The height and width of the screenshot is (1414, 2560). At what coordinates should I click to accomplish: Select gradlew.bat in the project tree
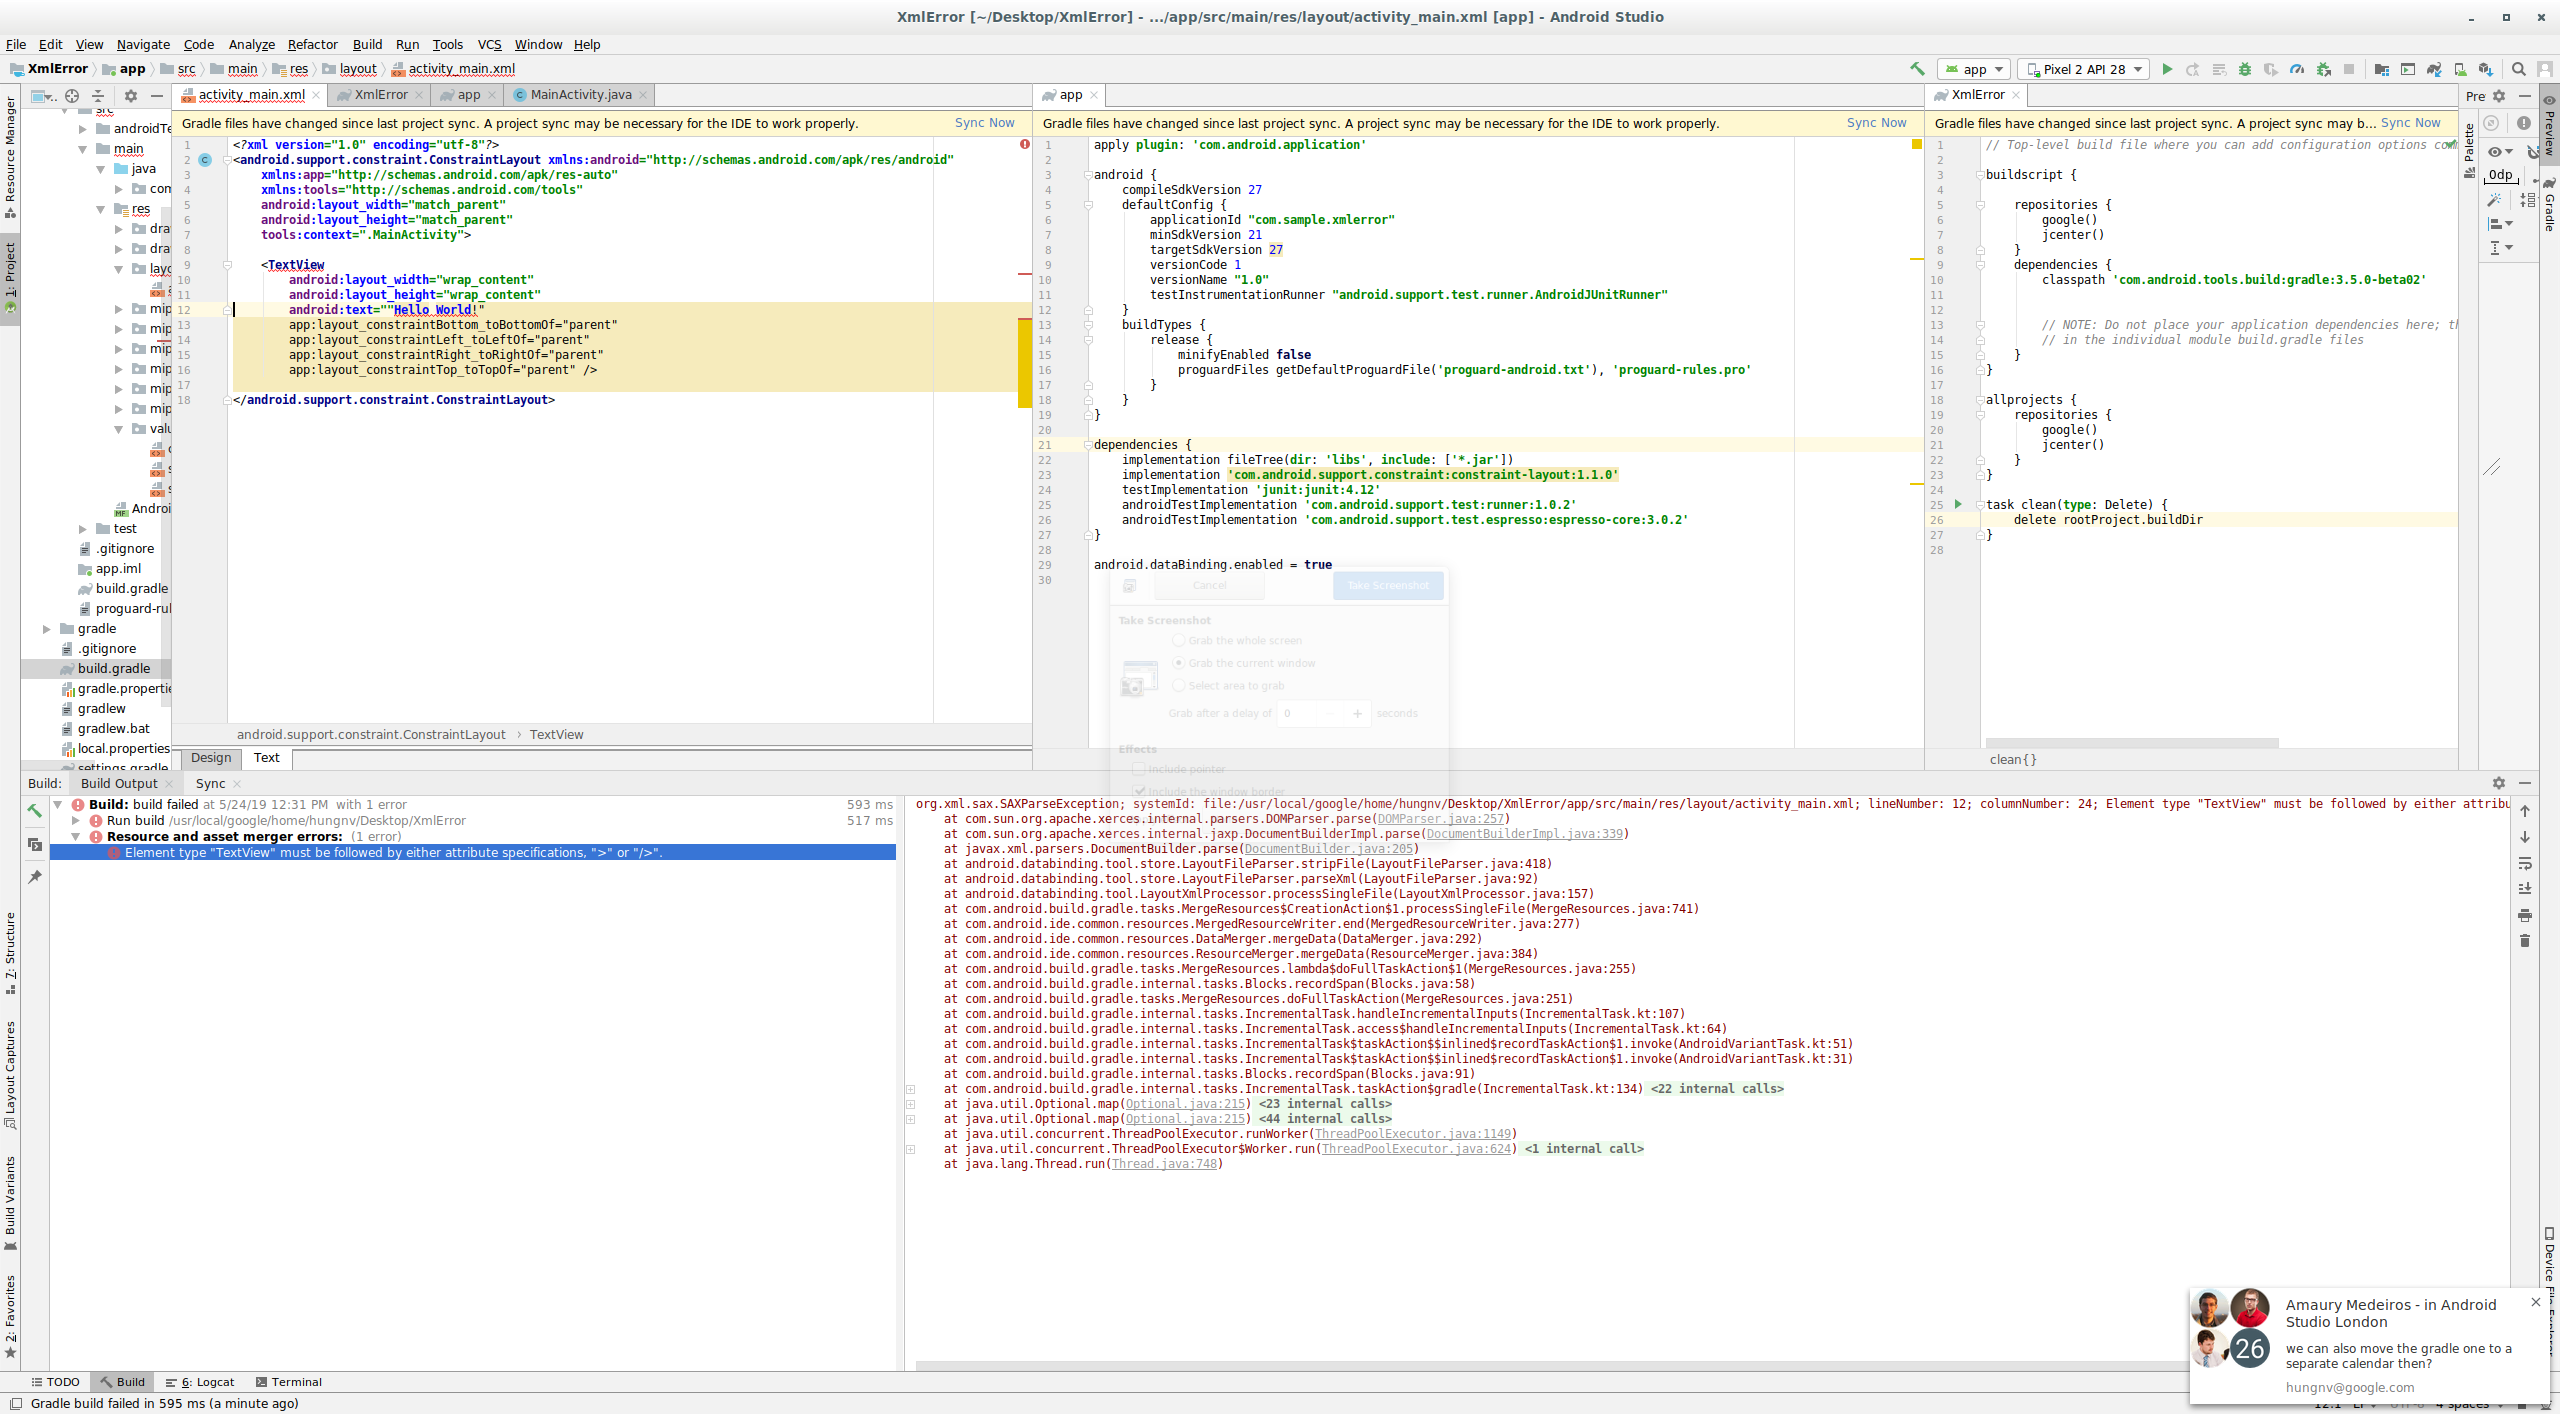113,729
